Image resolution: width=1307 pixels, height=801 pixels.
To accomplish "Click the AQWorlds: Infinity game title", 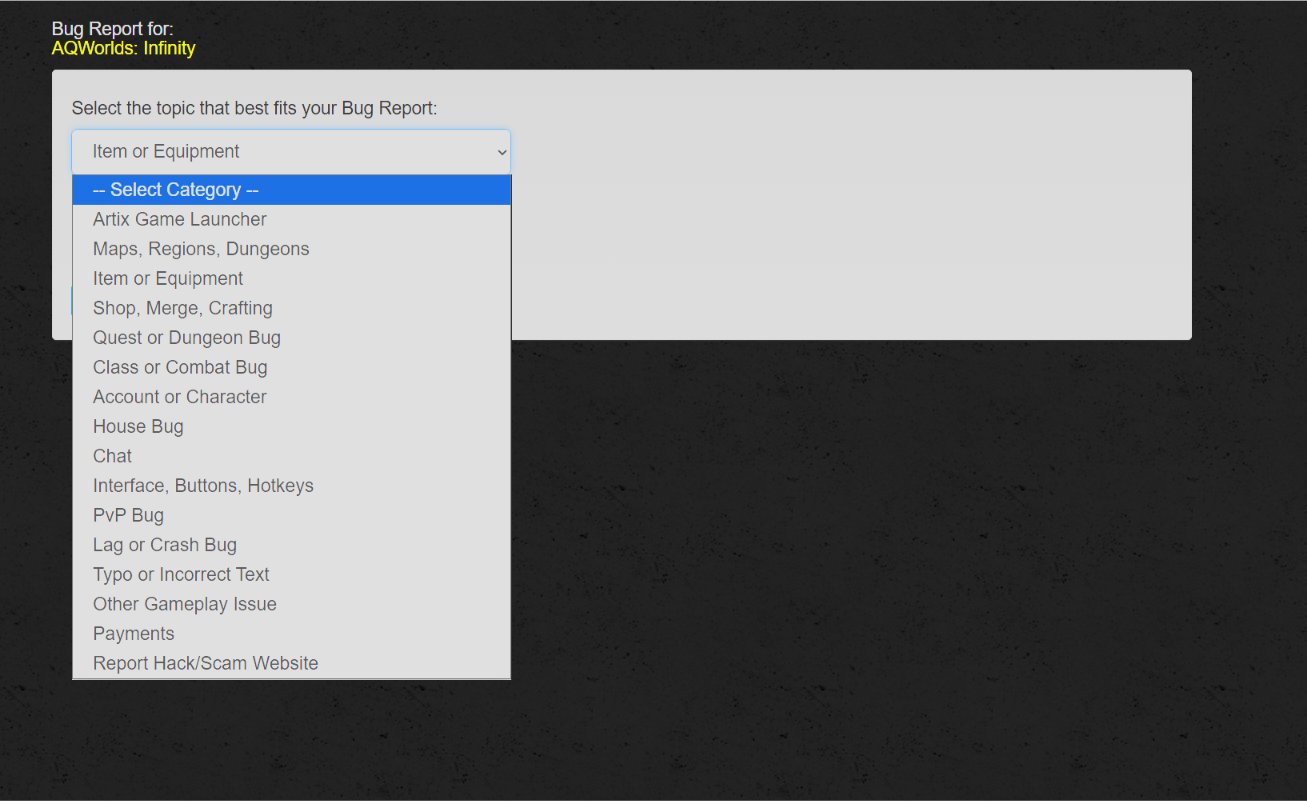I will pos(124,48).
